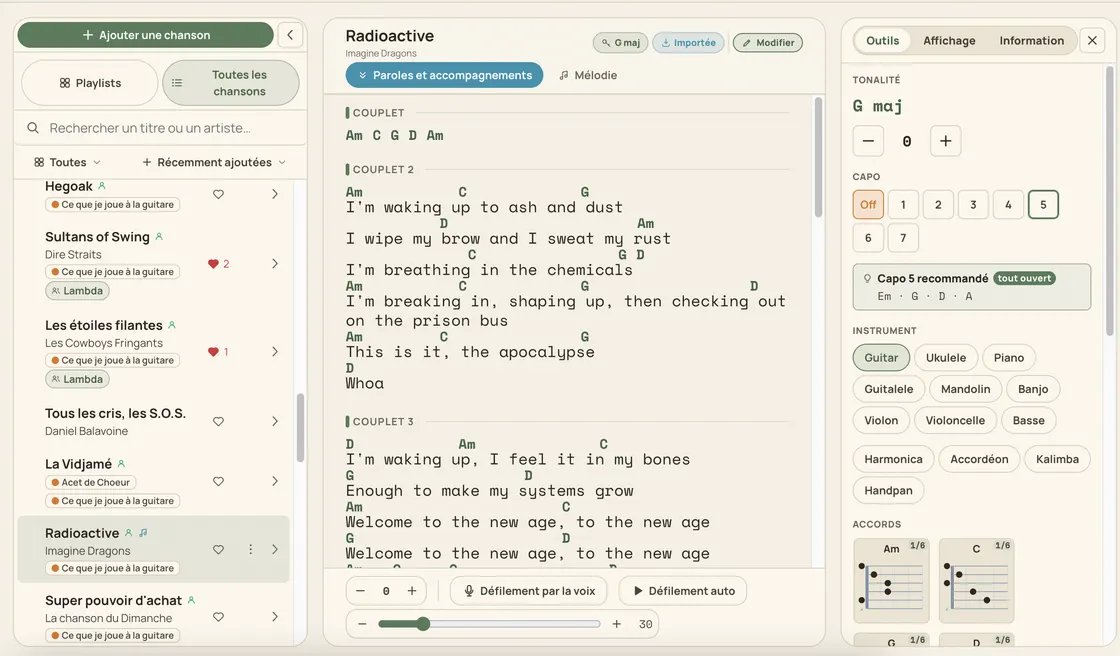Open the Outils tab

882,41
